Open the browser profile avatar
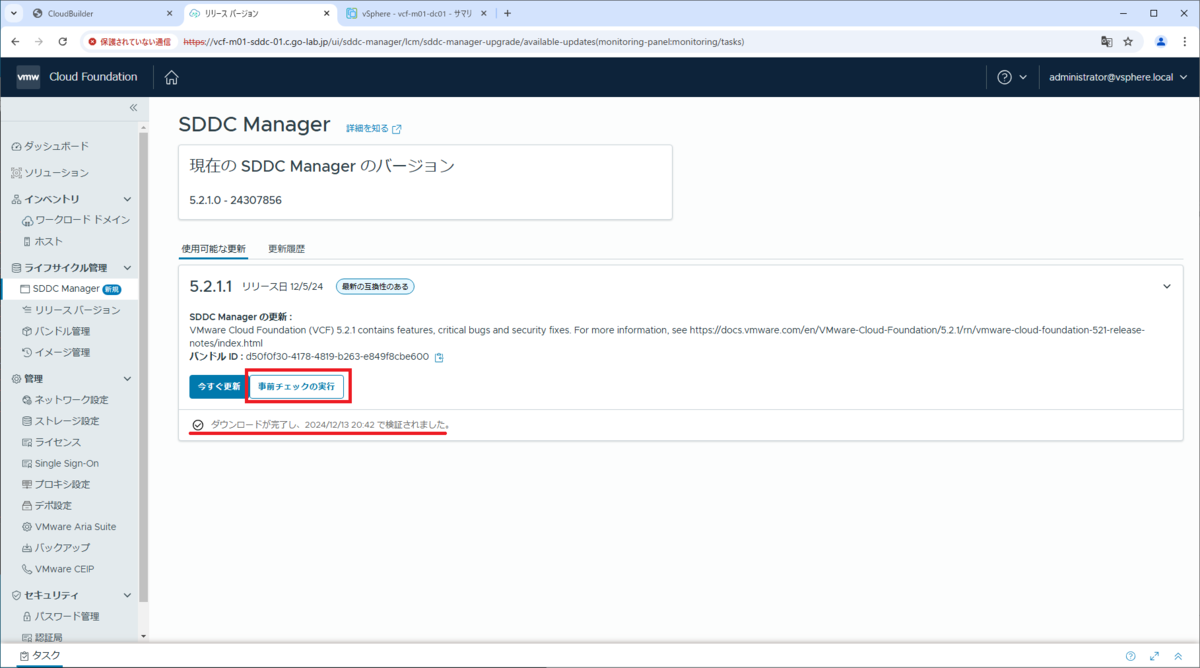 (x=1161, y=42)
